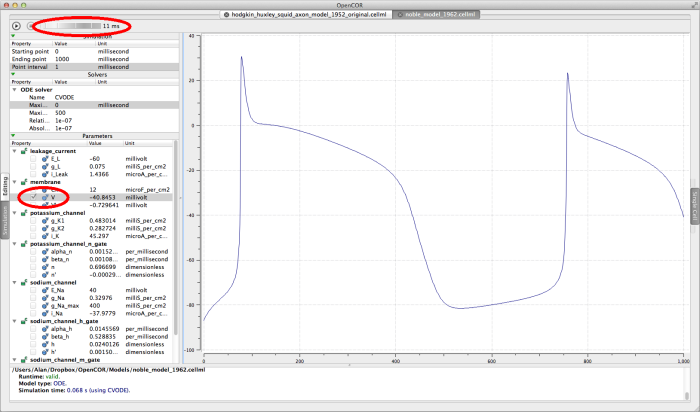Check the g_K1 parameter checkbox
The image size is (700, 412).
point(33,219)
